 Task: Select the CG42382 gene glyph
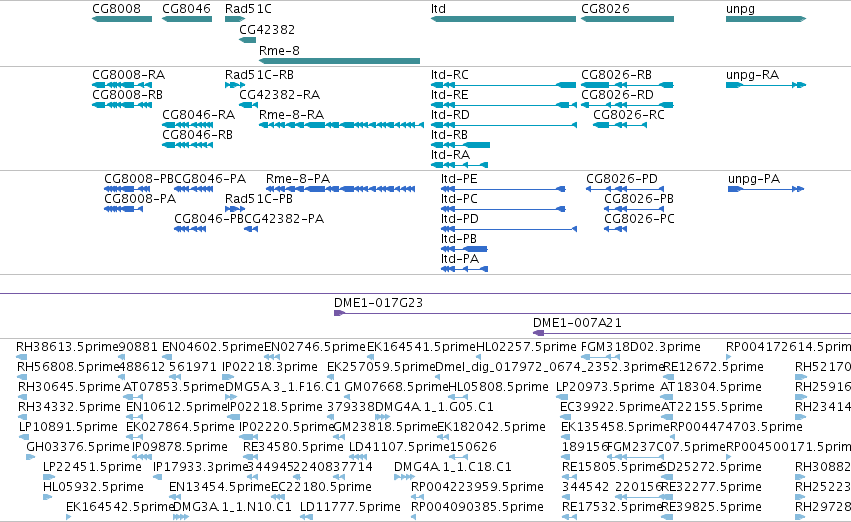247,40
